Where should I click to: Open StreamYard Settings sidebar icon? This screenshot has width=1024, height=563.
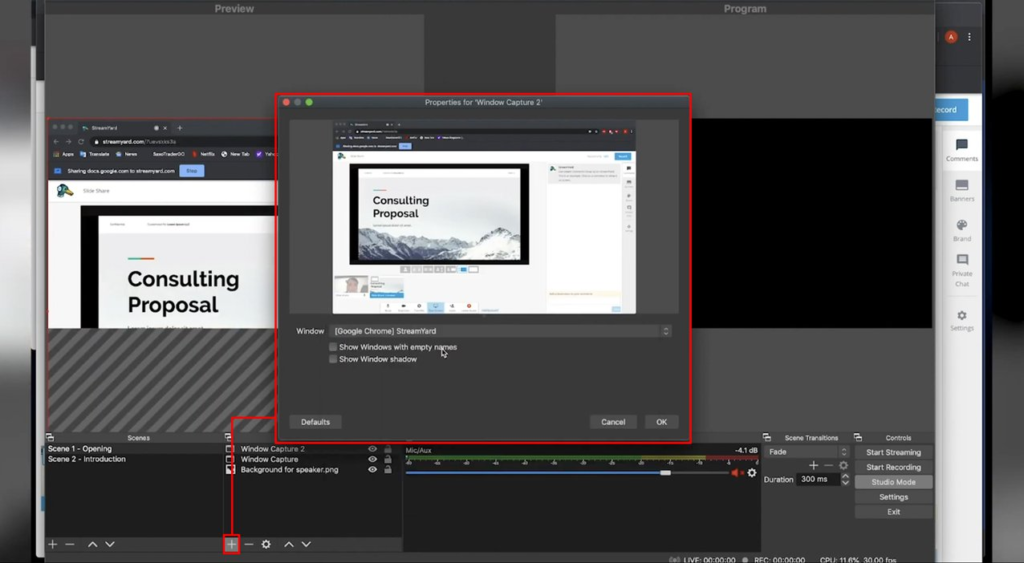pyautogui.click(x=961, y=320)
